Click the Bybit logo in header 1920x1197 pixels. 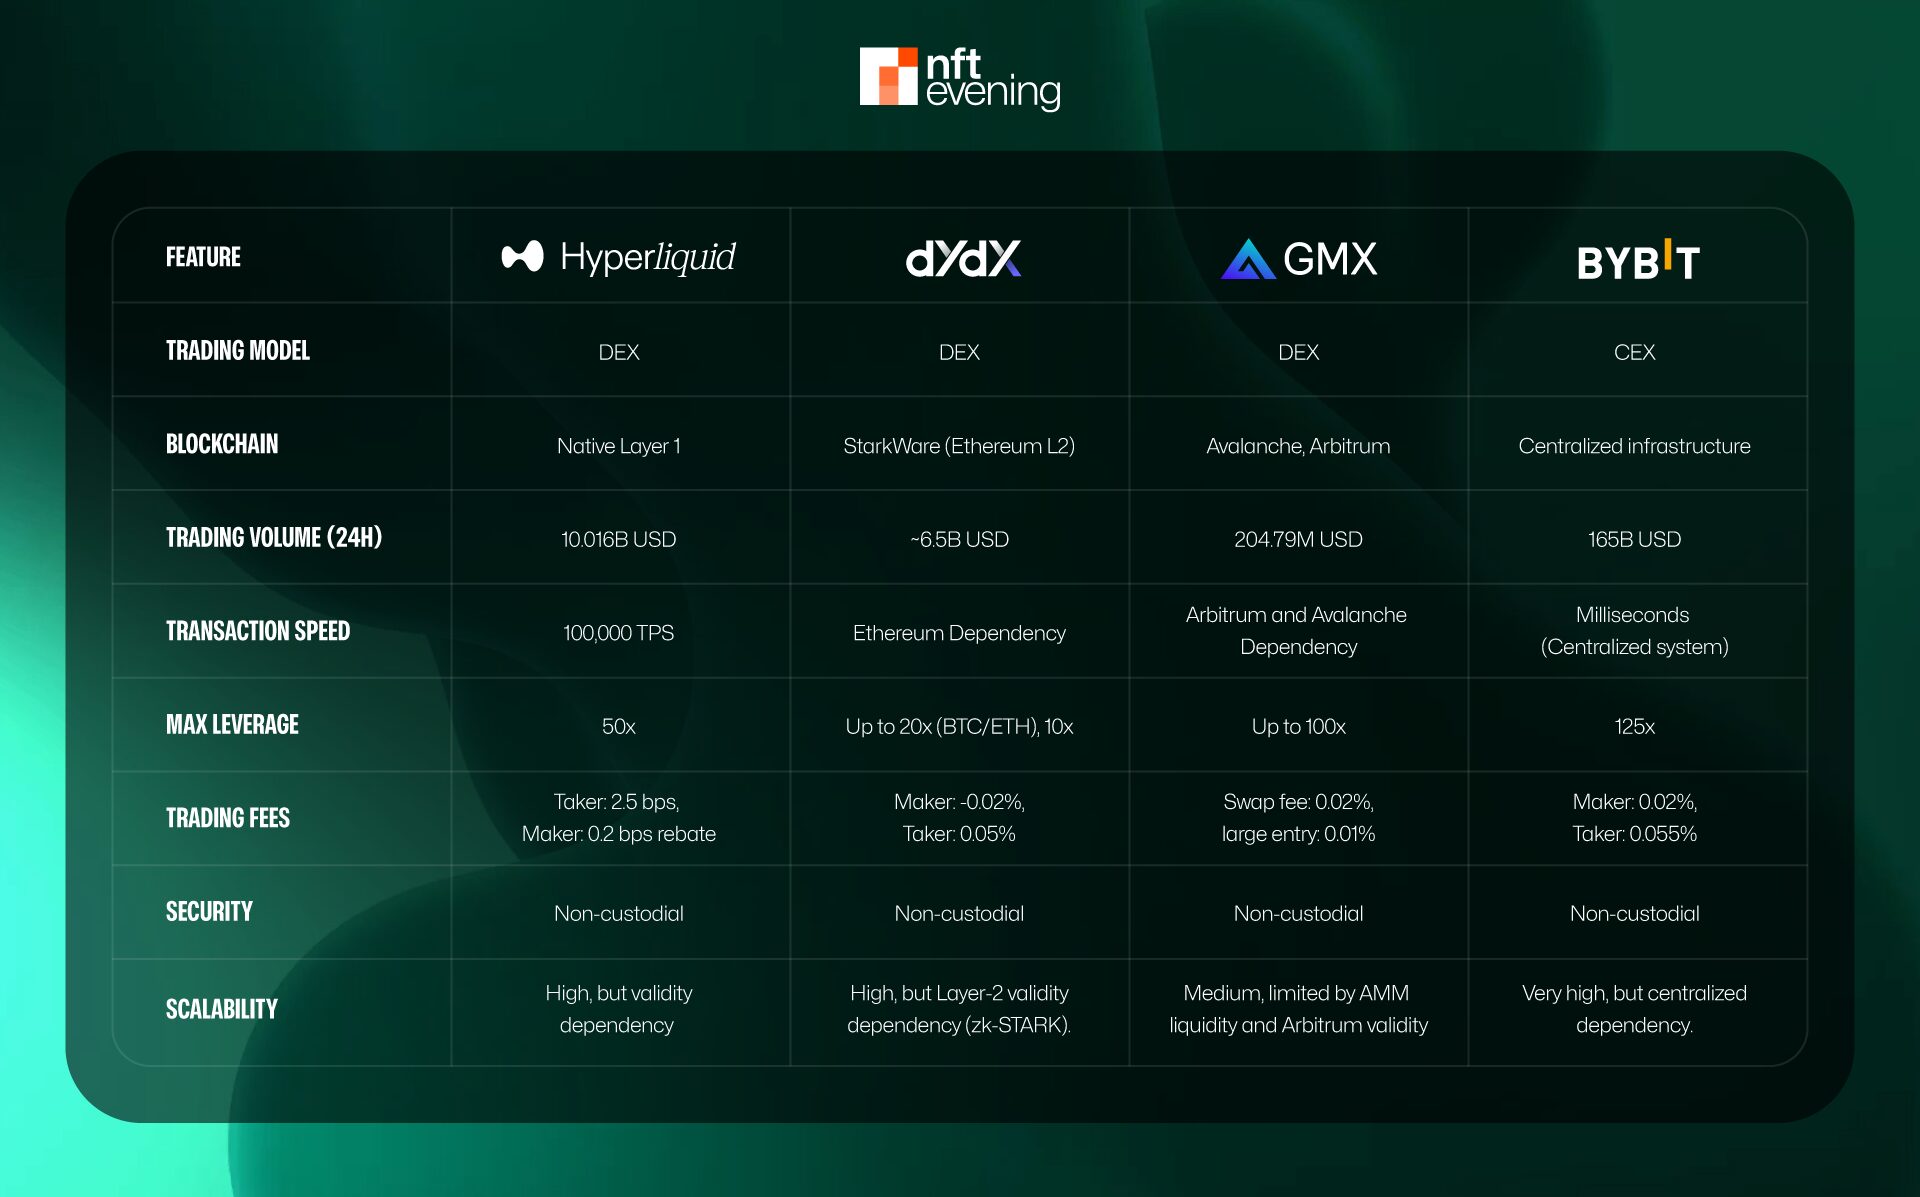click(1637, 261)
